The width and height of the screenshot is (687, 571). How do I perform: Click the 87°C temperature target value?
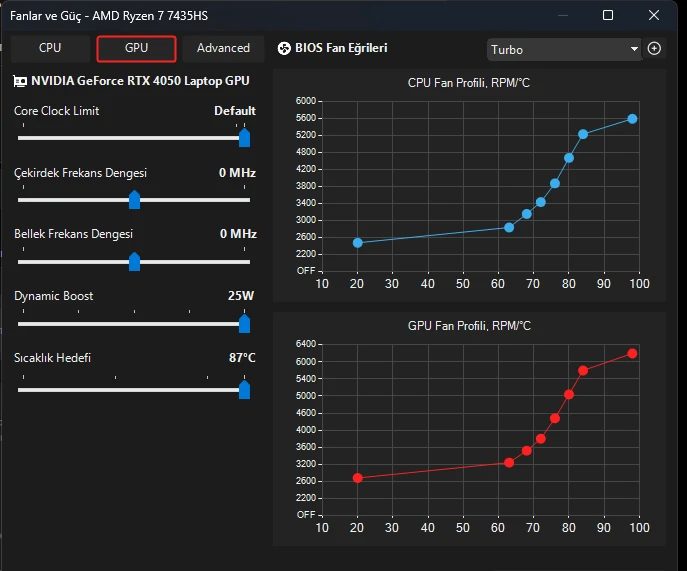pyautogui.click(x=242, y=358)
